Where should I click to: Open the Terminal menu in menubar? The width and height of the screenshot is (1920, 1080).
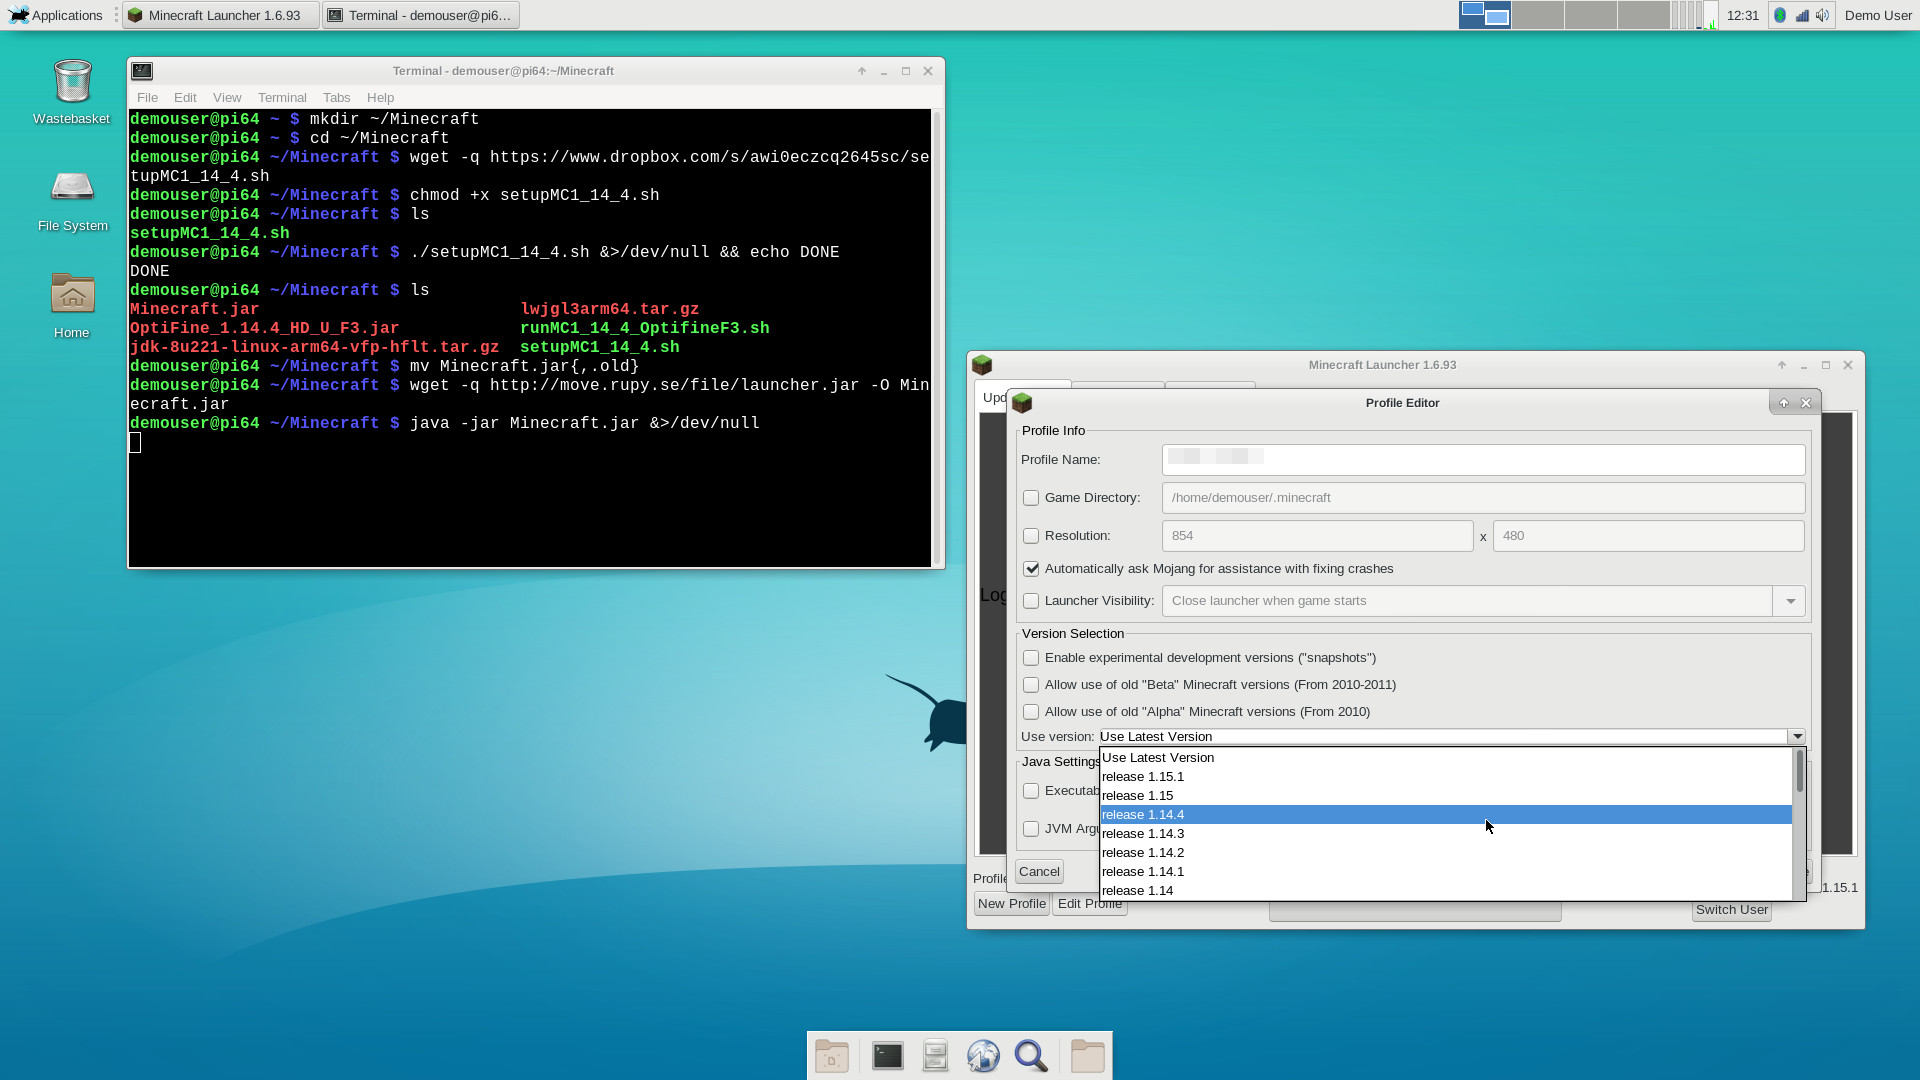pos(282,97)
